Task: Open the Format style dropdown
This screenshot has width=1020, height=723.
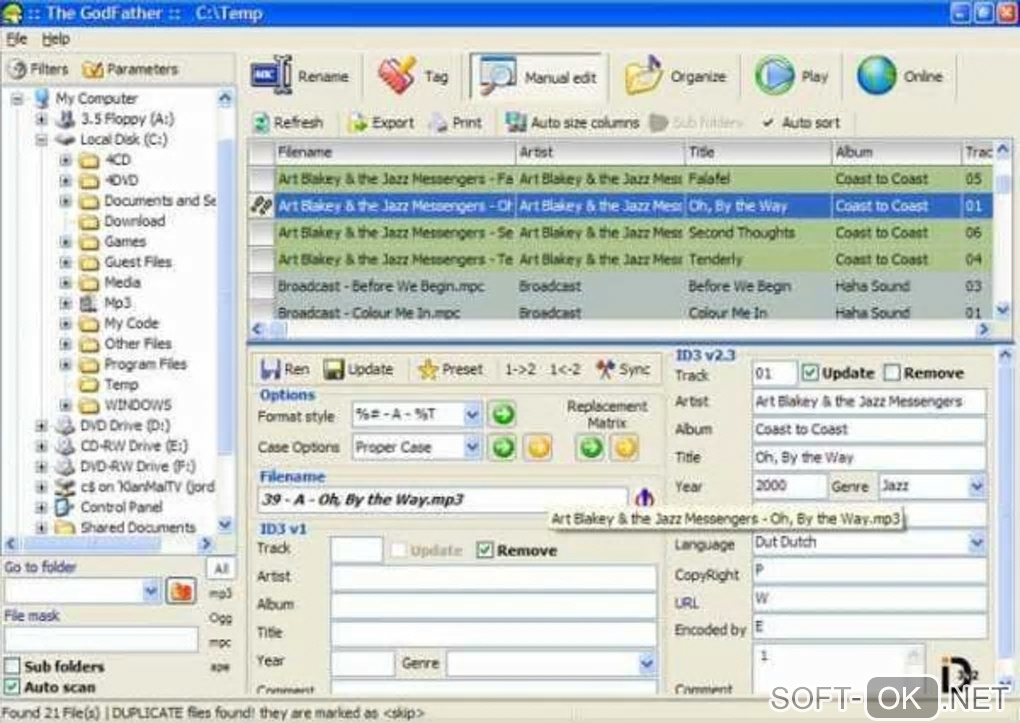Action: pyautogui.click(x=472, y=414)
